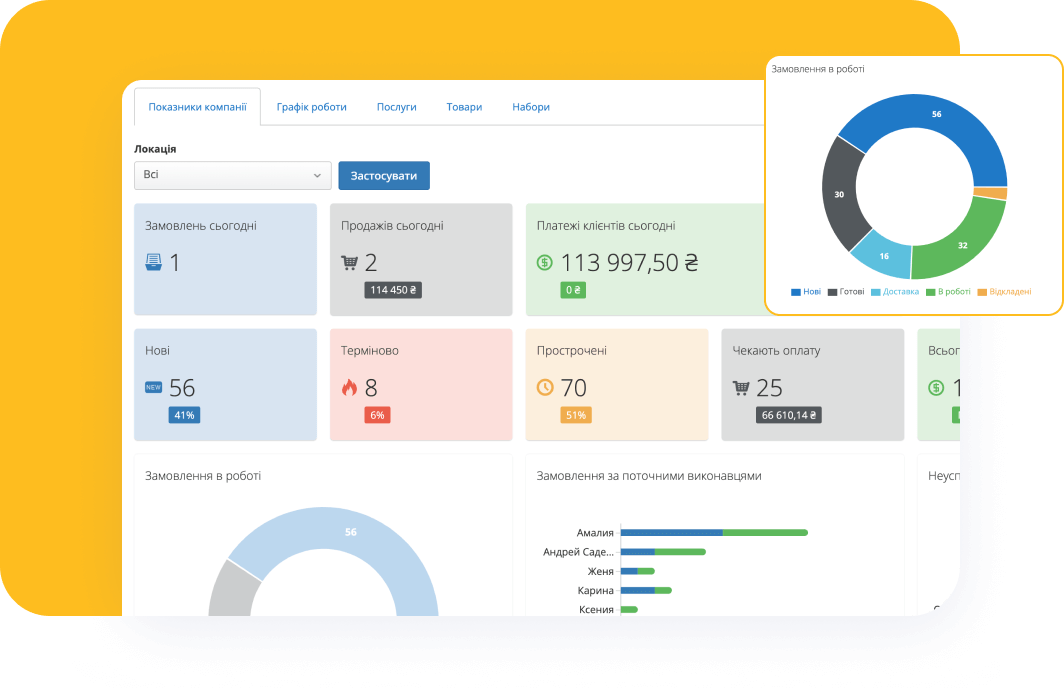
Task: Click the clock icon in Прострочені card
Action: [545, 388]
